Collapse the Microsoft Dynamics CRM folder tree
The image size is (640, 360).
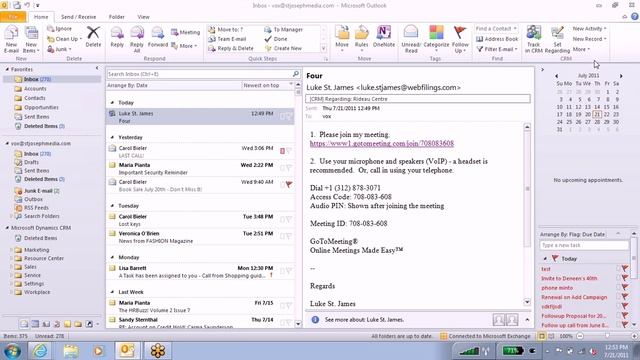pyautogui.click(x=7, y=228)
